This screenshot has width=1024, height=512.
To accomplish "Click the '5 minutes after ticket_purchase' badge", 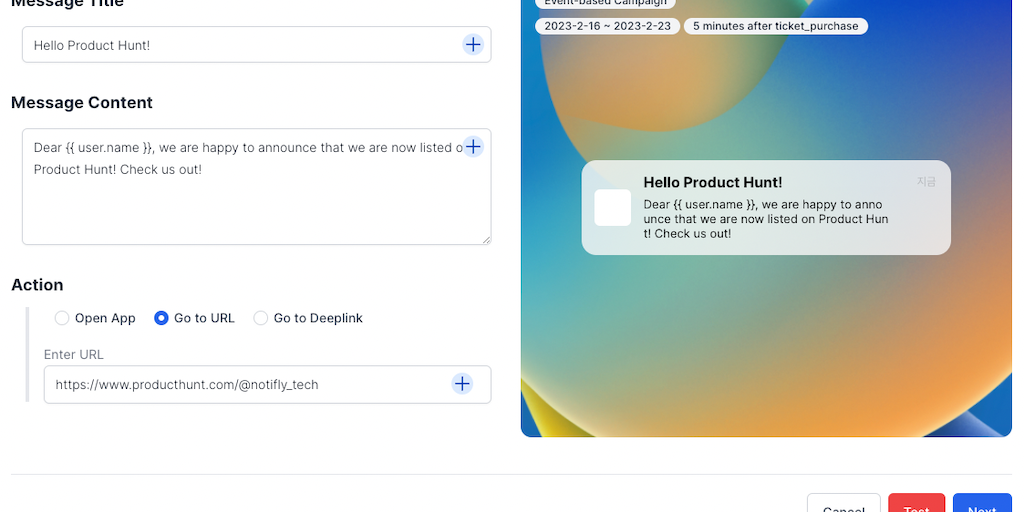I will point(776,26).
